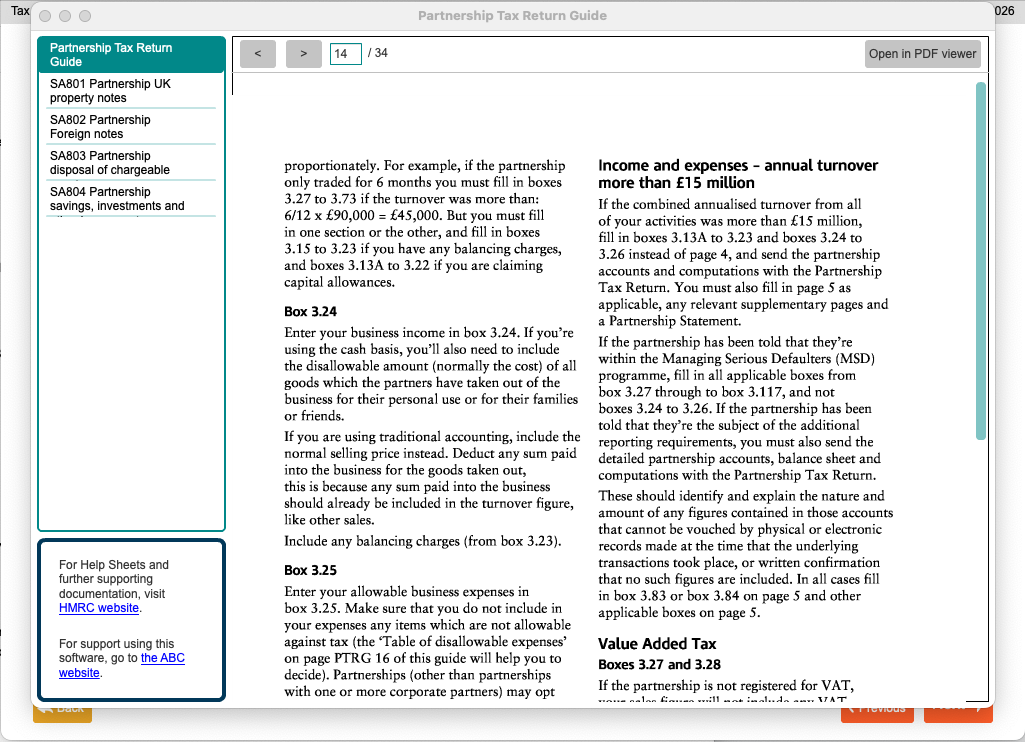
Task: Open SA801 Partnership UK property notes
Action: 131,91
